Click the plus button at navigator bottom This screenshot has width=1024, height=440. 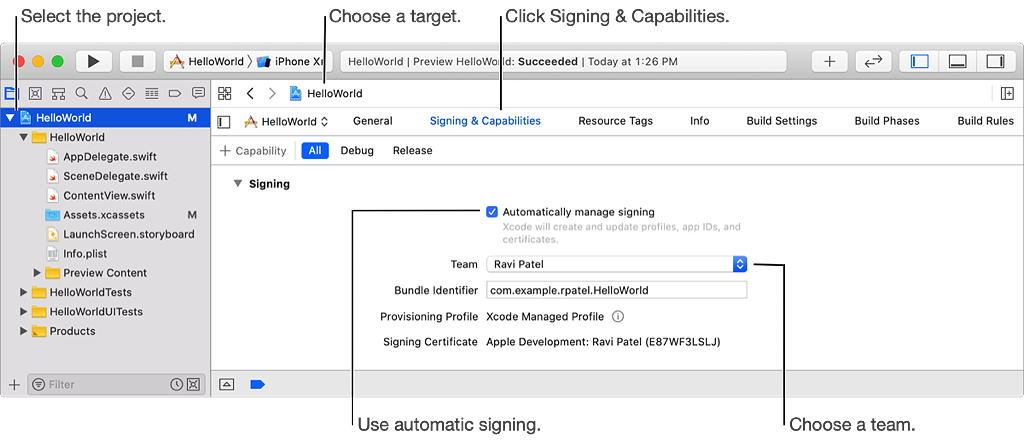[x=14, y=385]
